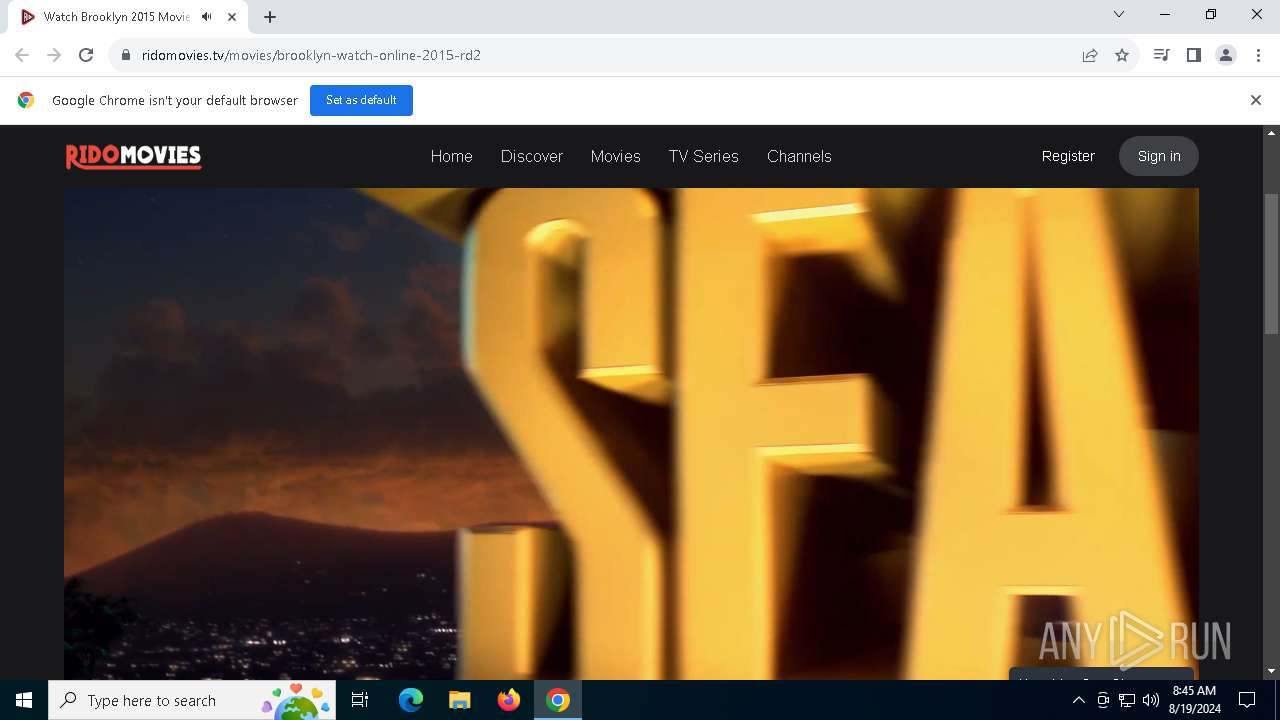Open the volume tray icon
Image resolution: width=1280 pixels, height=720 pixels.
pos(1151,700)
